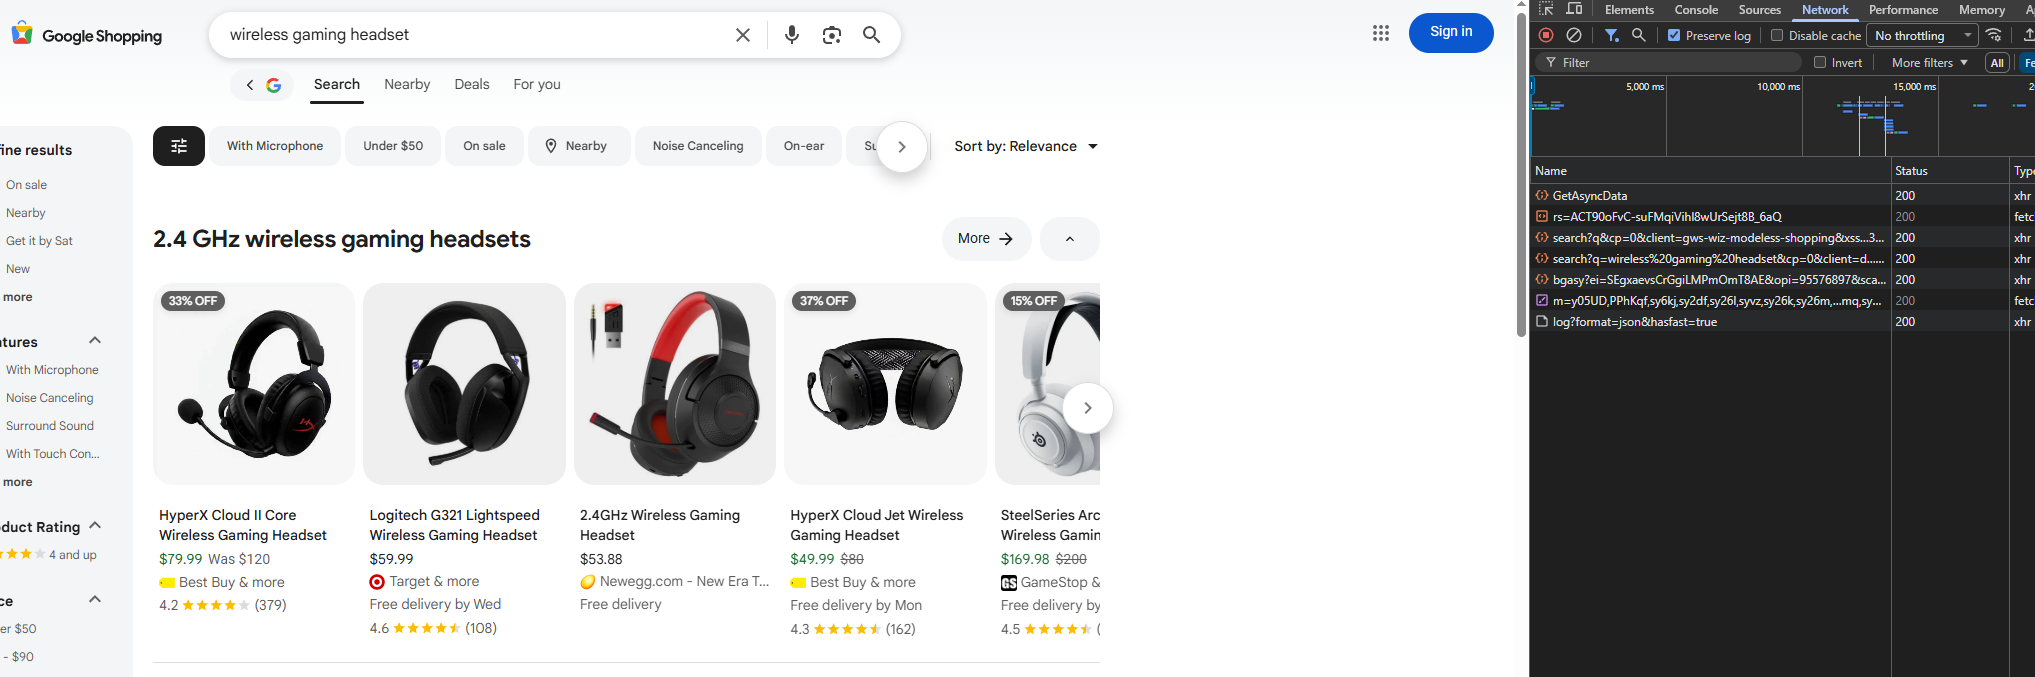2035x677 pixels.
Task: Stop recording network log
Action: [x=1546, y=35]
